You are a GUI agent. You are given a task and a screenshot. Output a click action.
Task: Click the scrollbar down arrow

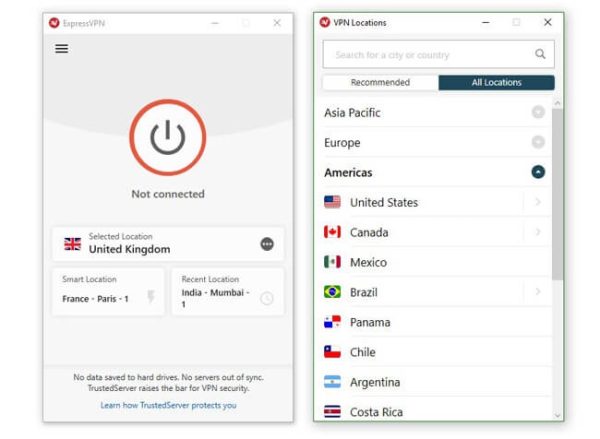[557, 415]
